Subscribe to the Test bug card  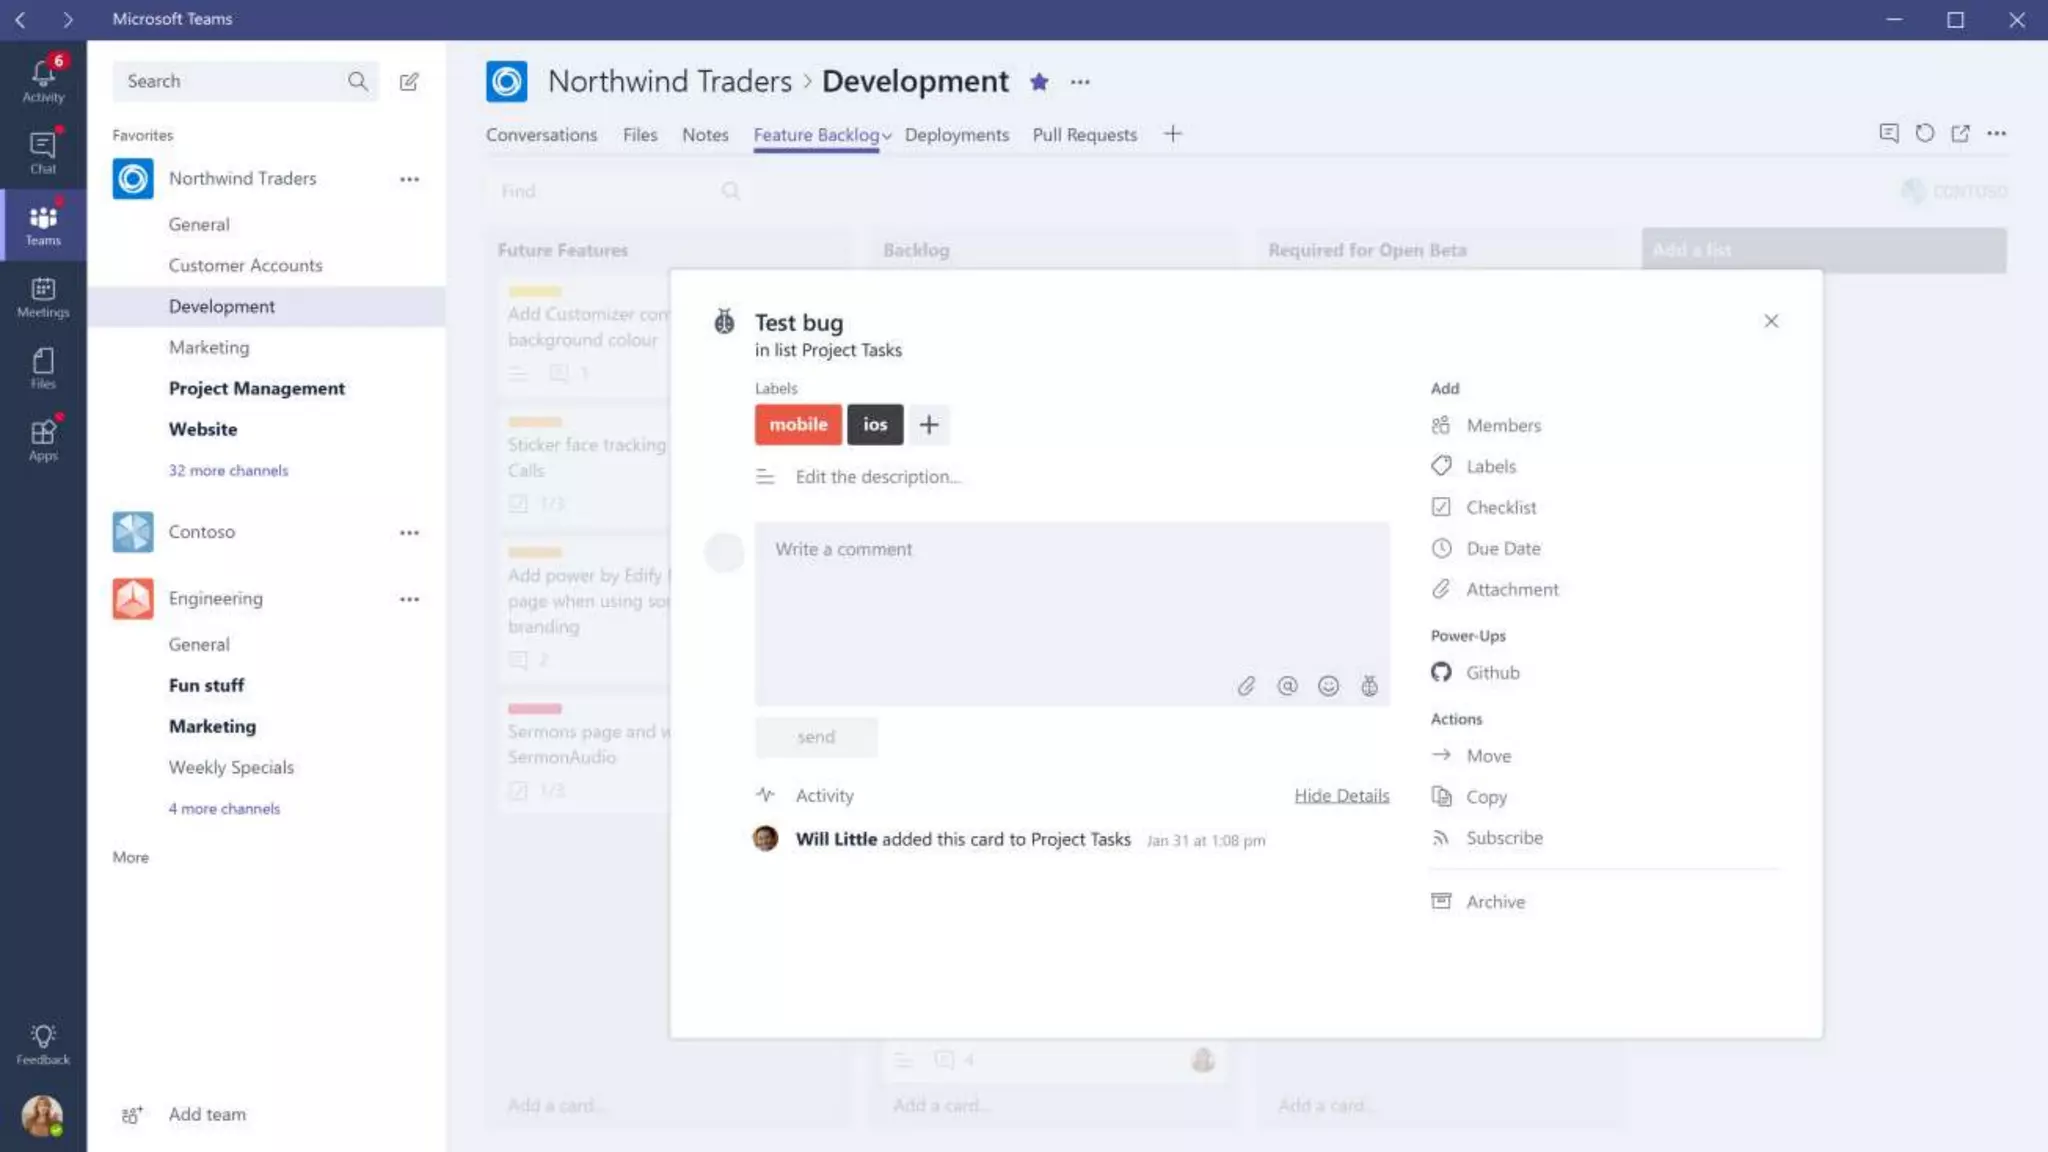point(1503,838)
